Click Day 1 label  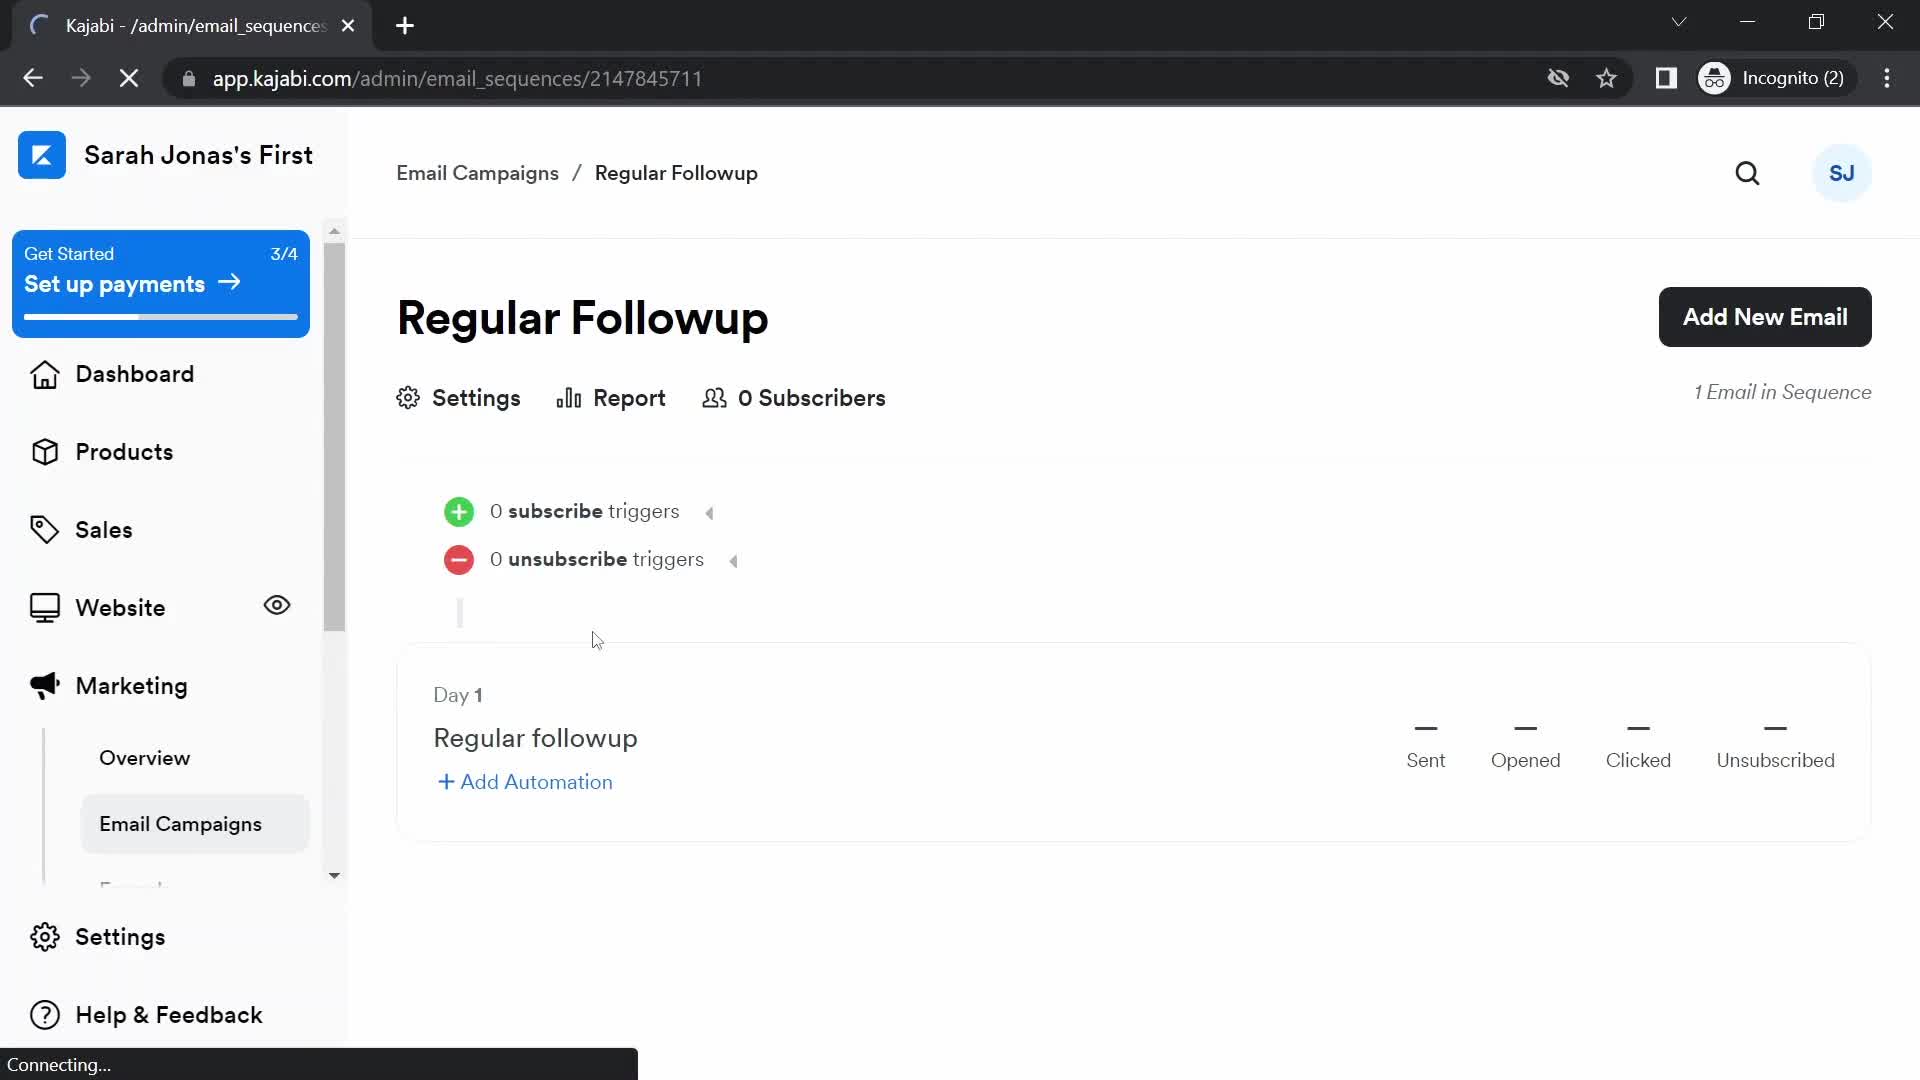pyautogui.click(x=458, y=695)
